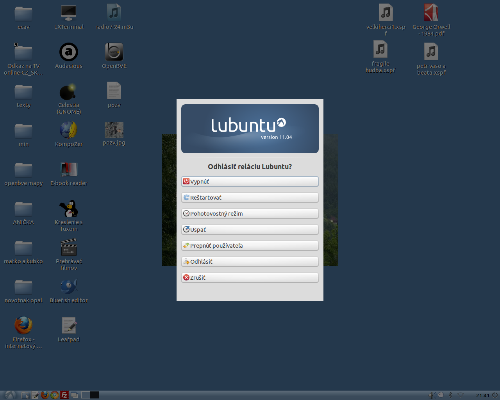
Task: Cancel the dialog with Zrušiť
Action: click(x=250, y=278)
